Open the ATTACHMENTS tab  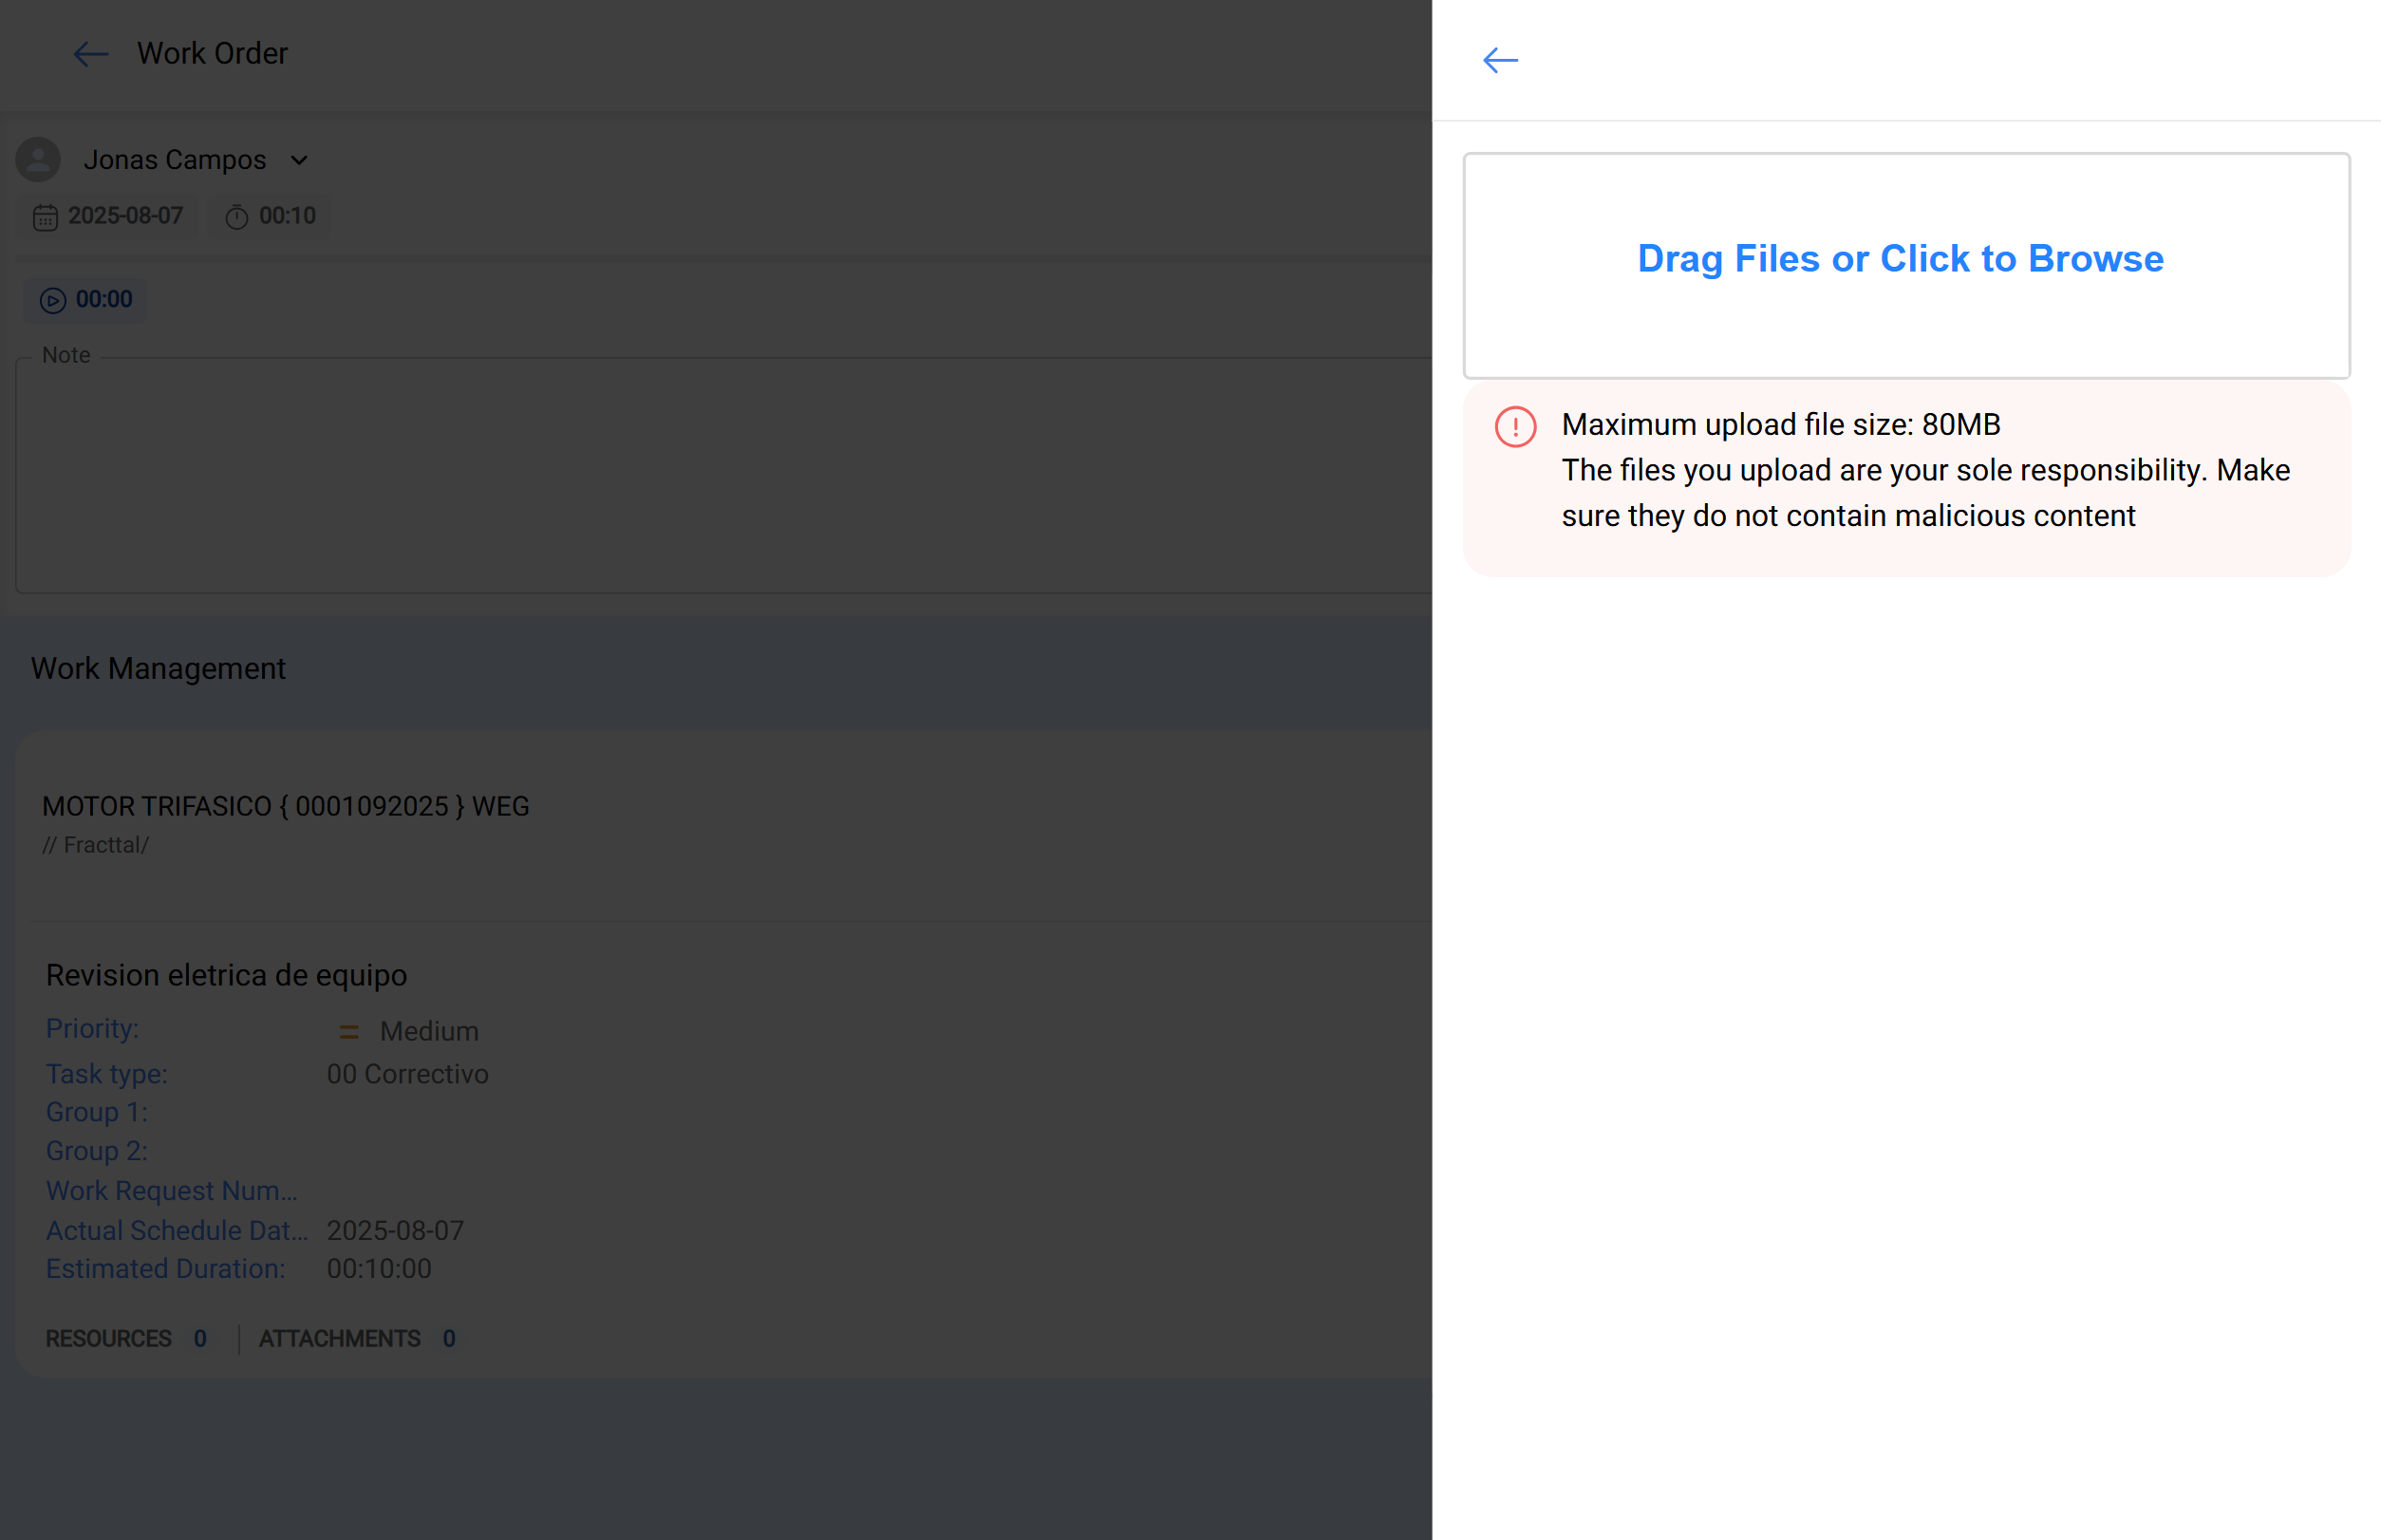(x=340, y=1338)
